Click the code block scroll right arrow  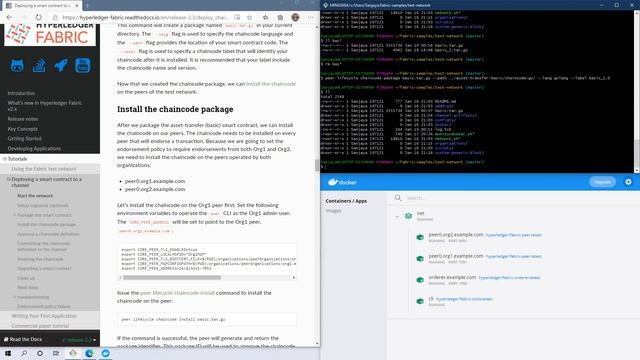pos(293,278)
